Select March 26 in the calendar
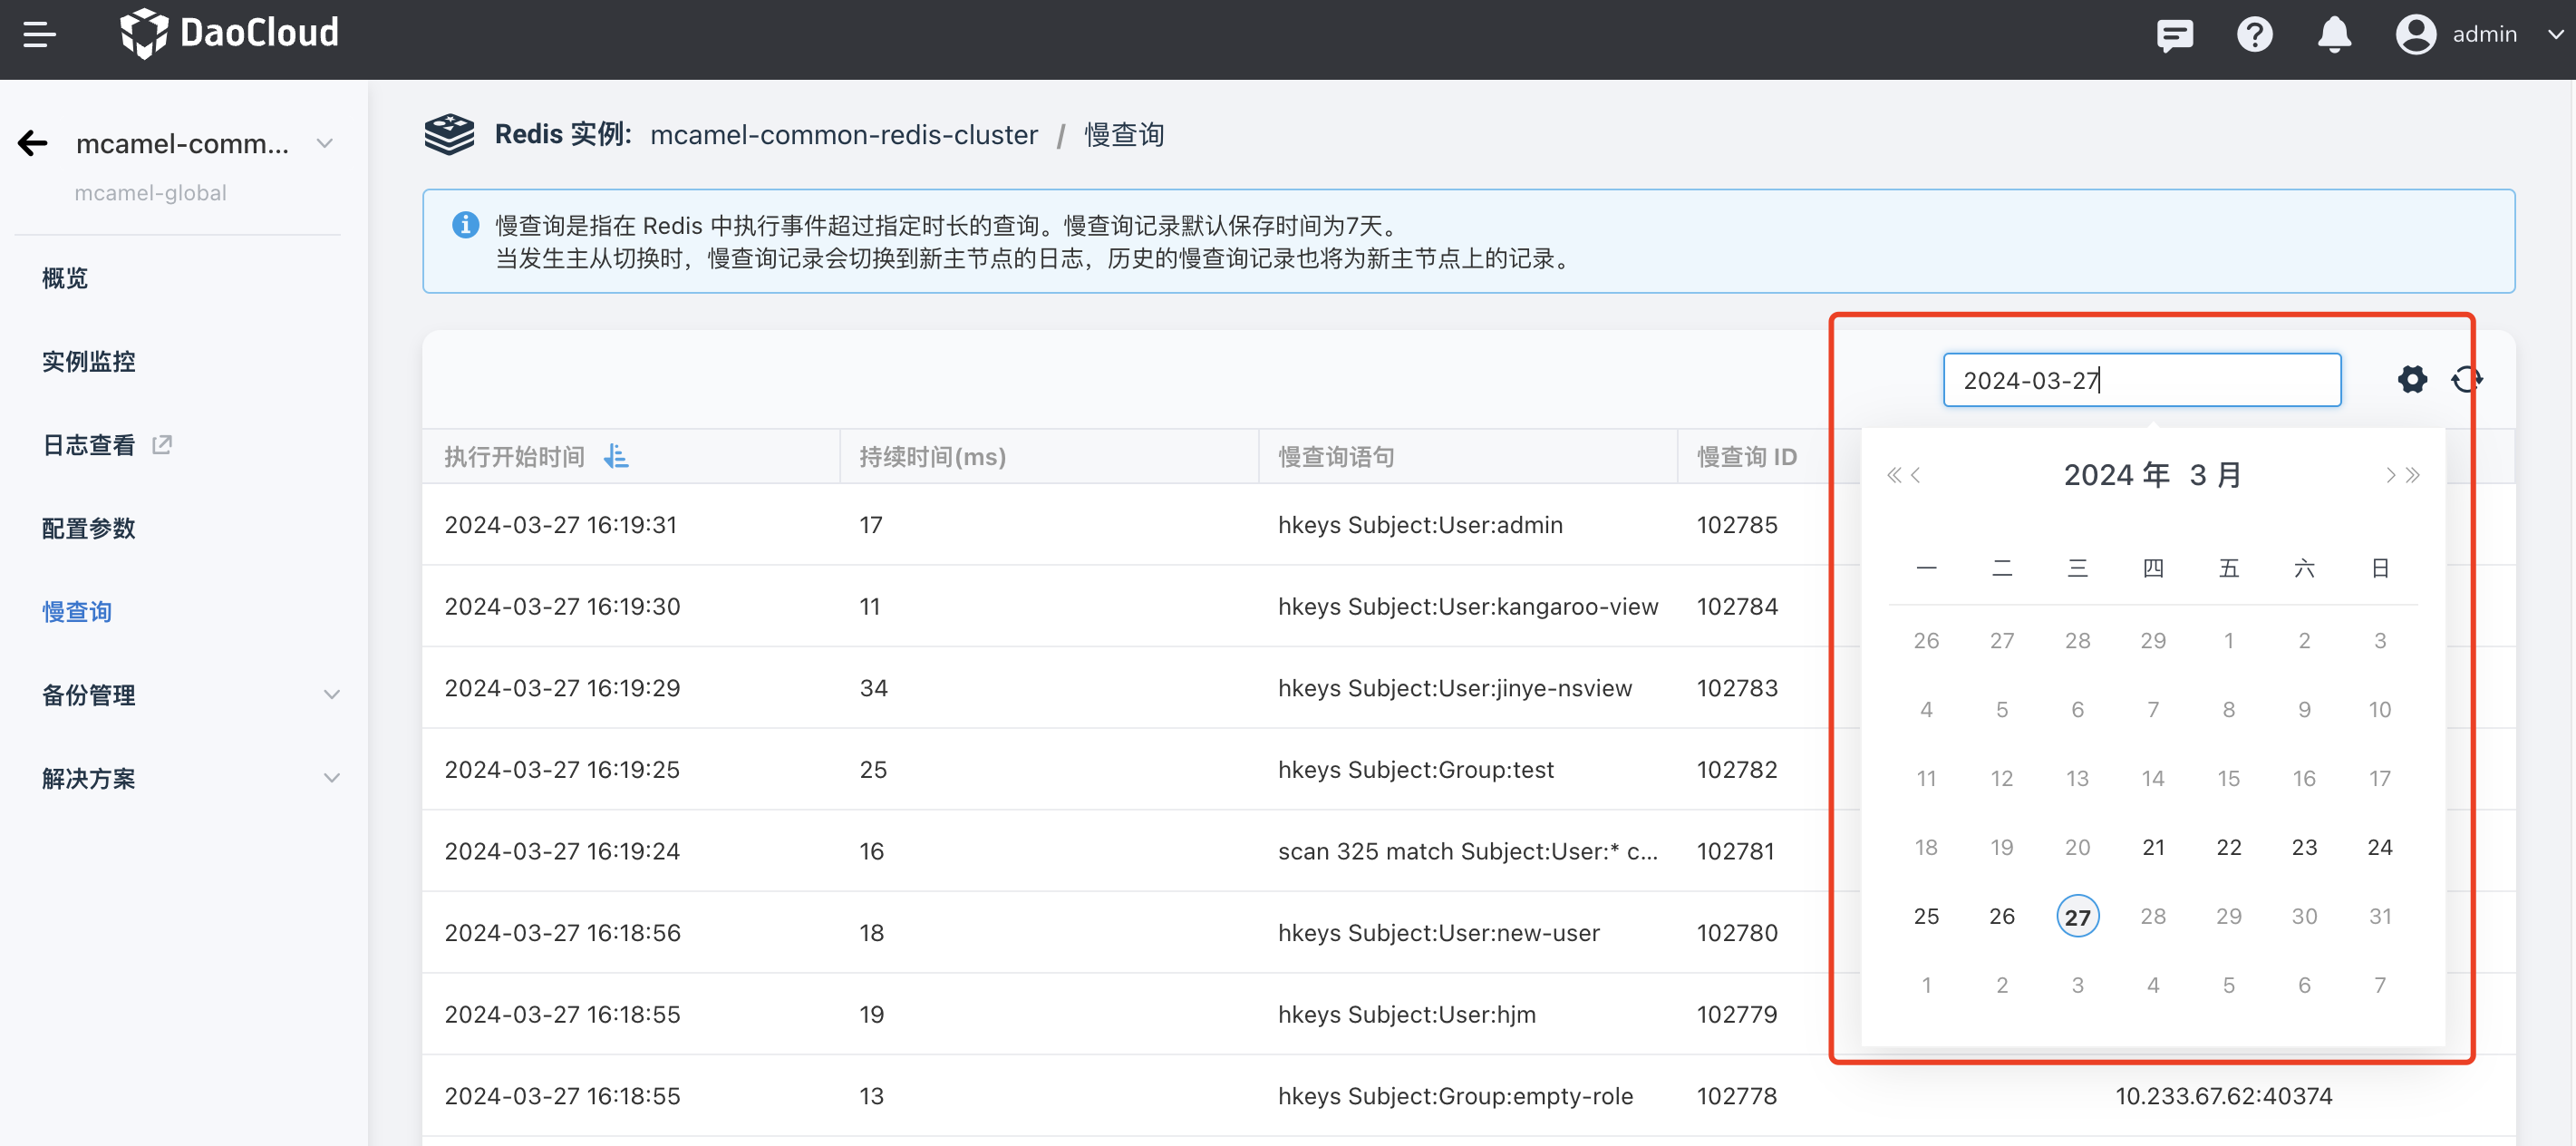Screen dimensions: 2576x1146 click(x=2001, y=916)
